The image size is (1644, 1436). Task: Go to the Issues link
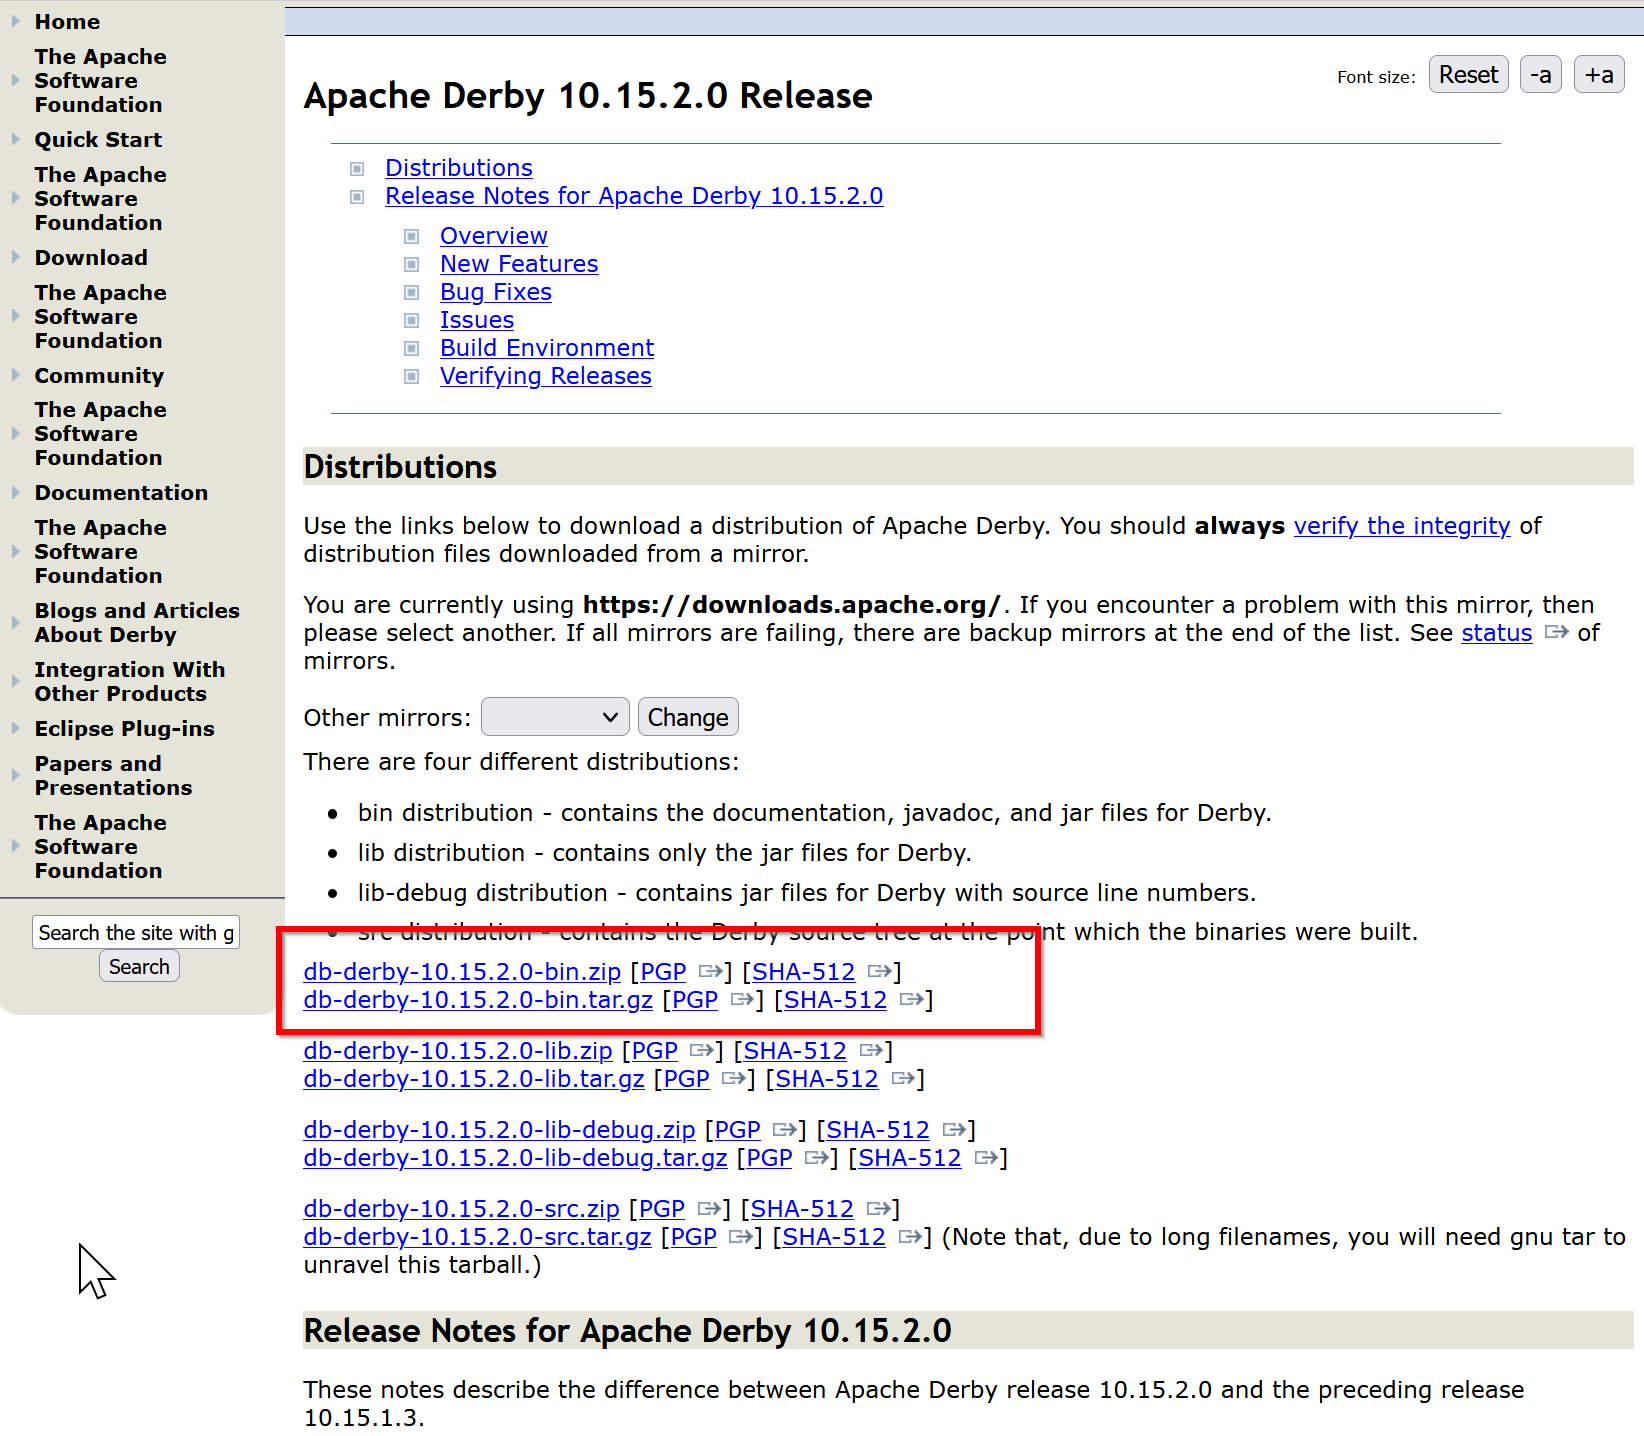(477, 319)
